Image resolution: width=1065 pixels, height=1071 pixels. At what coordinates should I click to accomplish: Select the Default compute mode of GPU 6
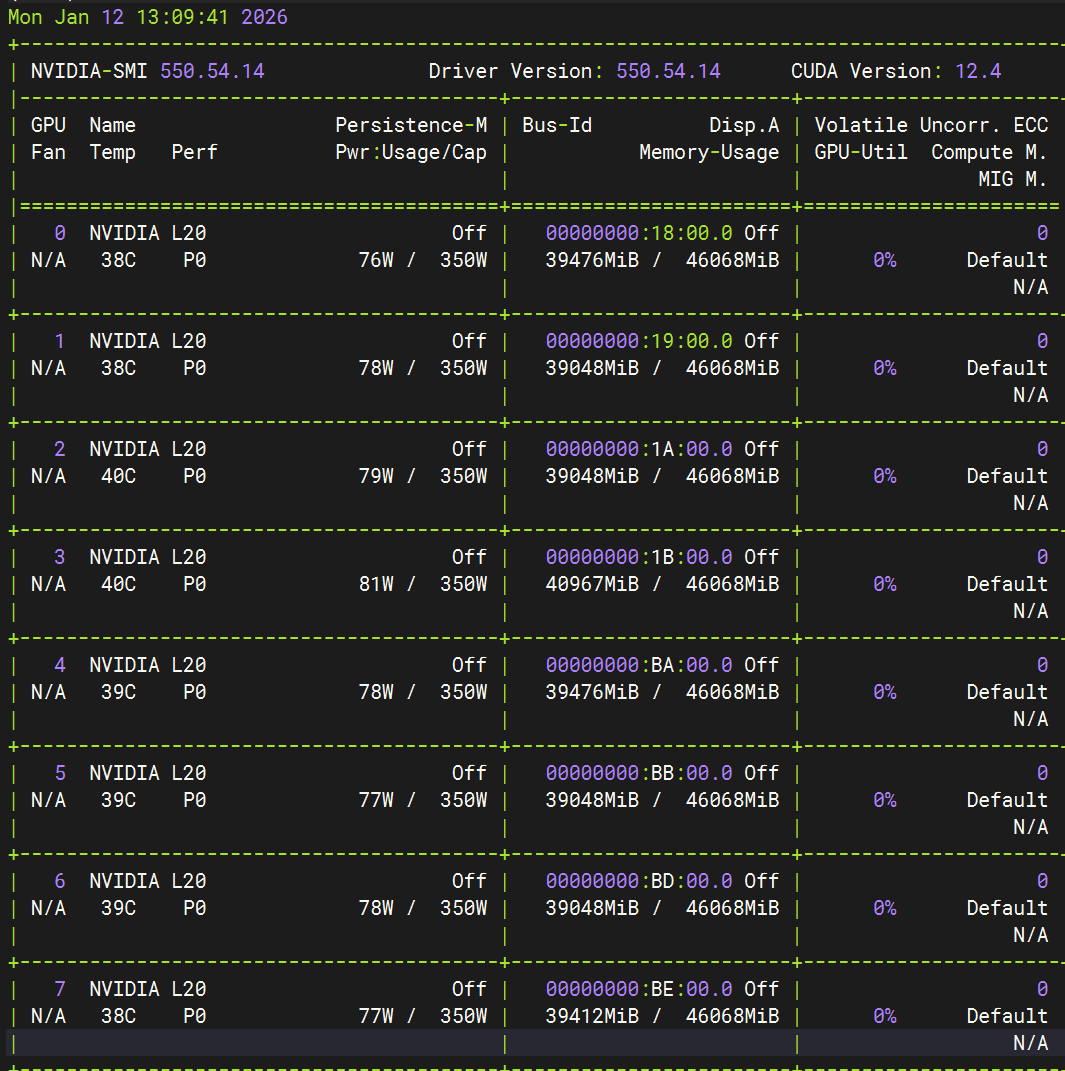[1007, 908]
